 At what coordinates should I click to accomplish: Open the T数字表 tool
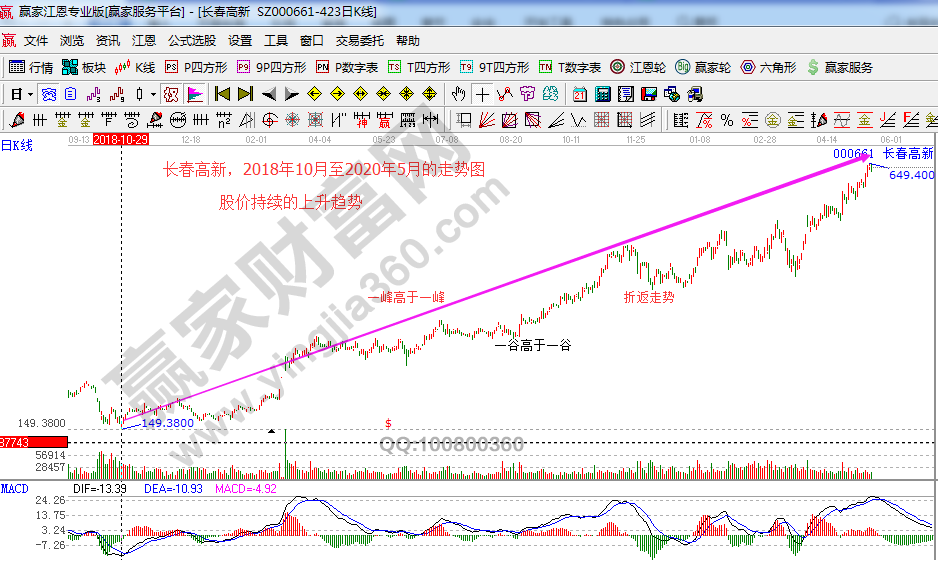(x=570, y=68)
